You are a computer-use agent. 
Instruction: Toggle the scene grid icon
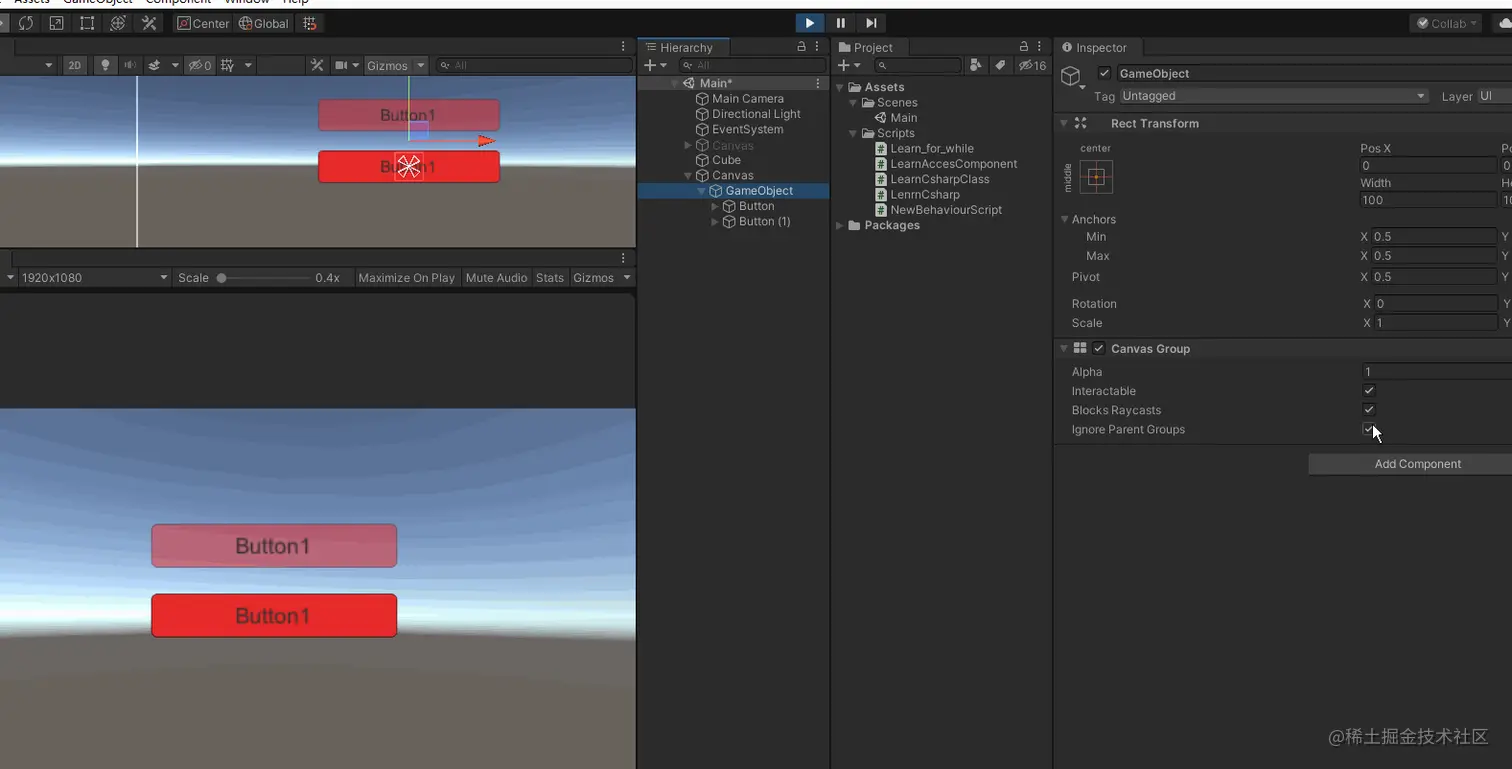click(228, 65)
